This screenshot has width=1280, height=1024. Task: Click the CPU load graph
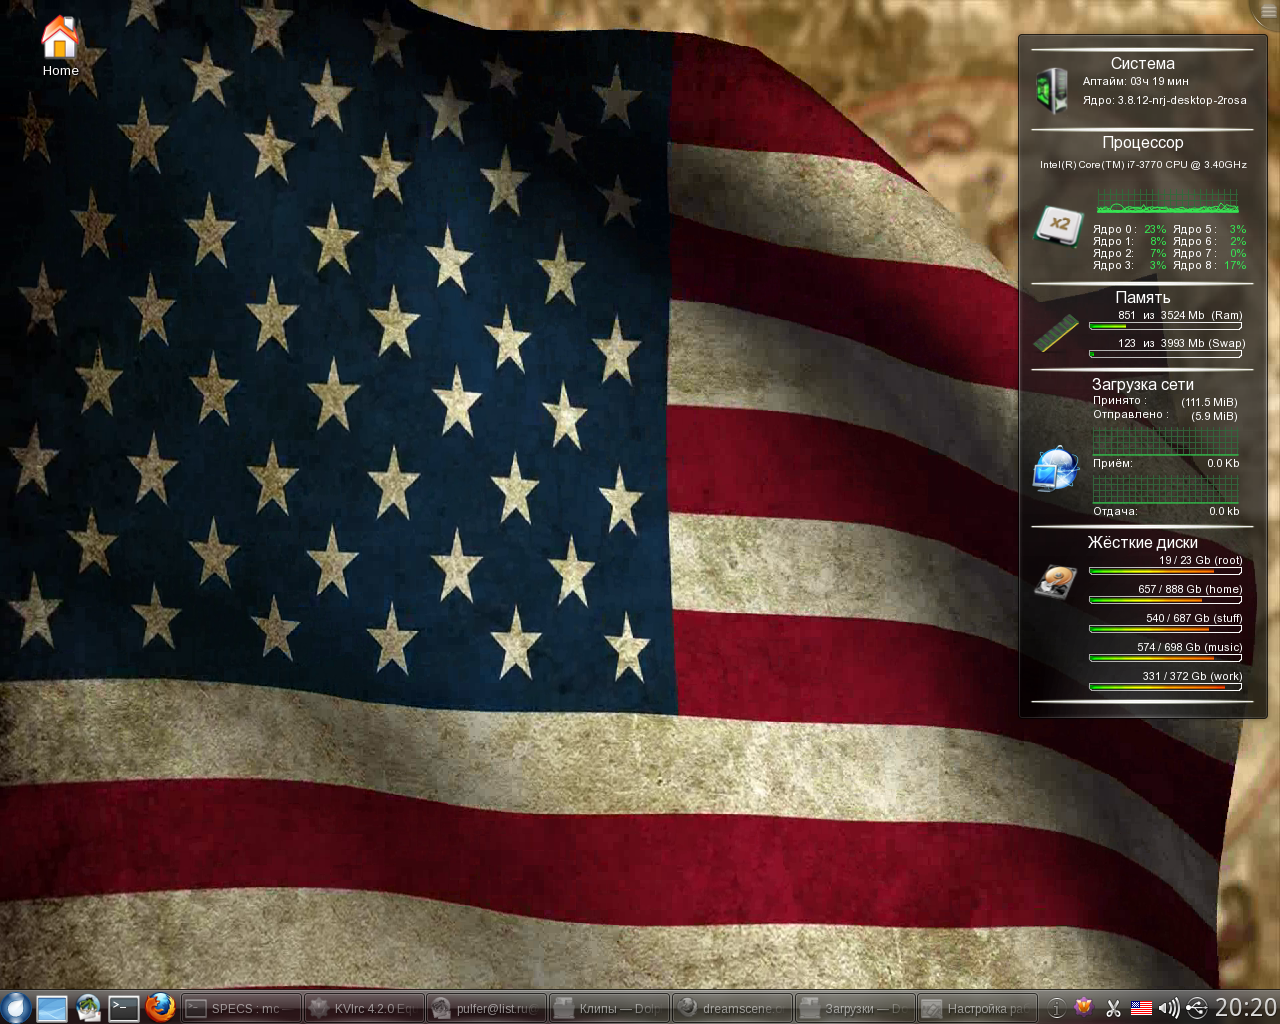click(x=1167, y=201)
